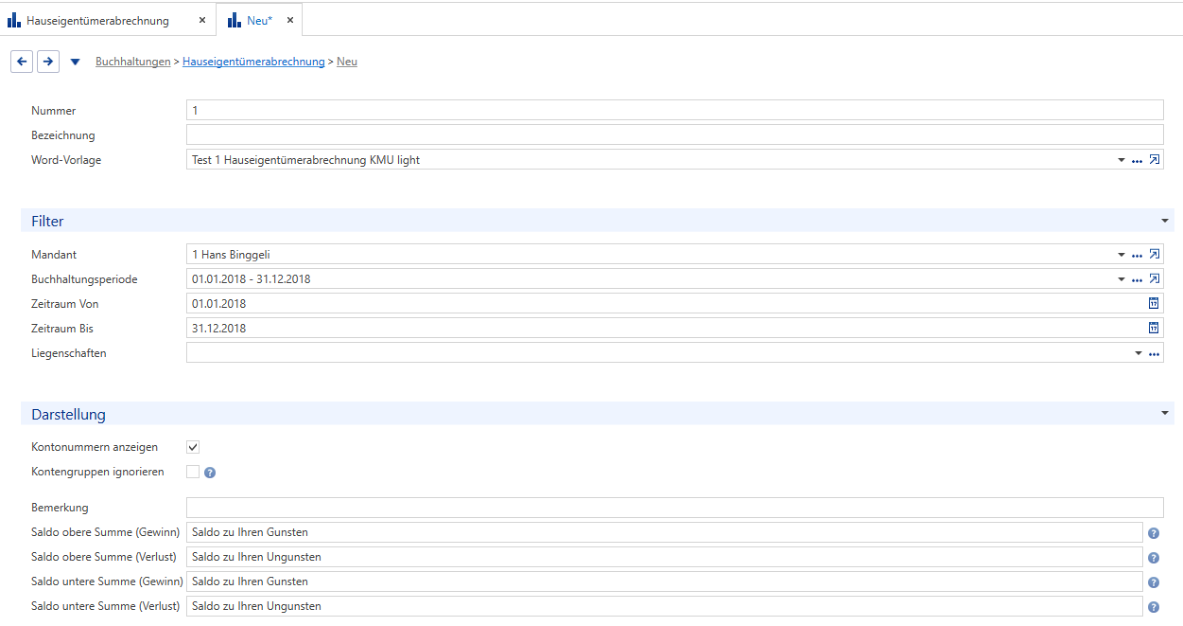
Task: Expand the Buchhaltungsperiode dropdown
Action: click(1121, 279)
